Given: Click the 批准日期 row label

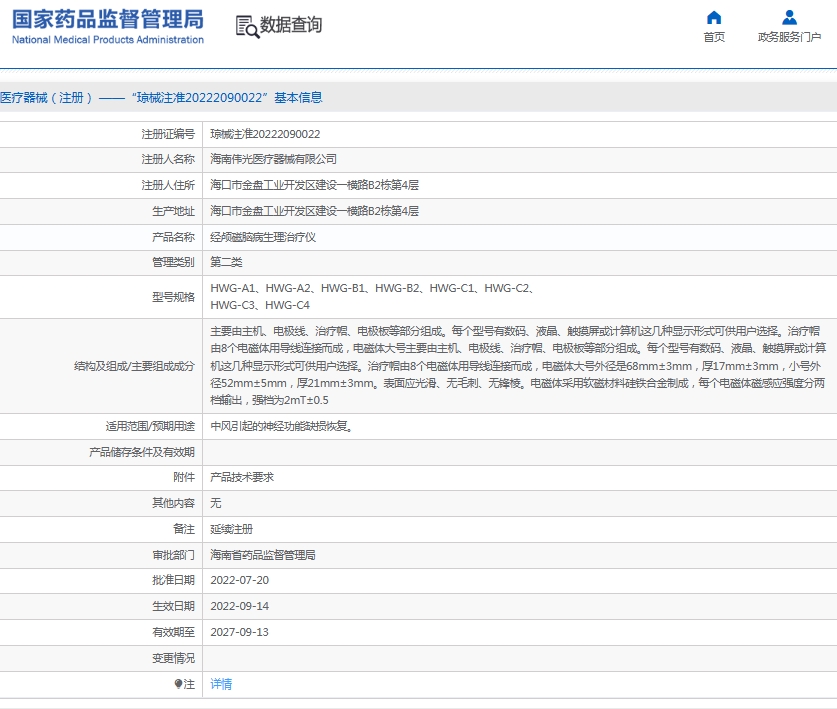Looking at the screenshot, I should pyautogui.click(x=173, y=580).
